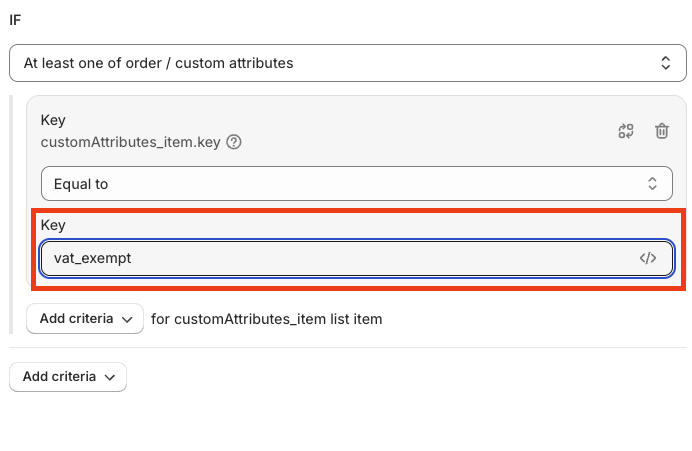
Task: Click up-down arrows on order attributes selector
Action: click(666, 63)
